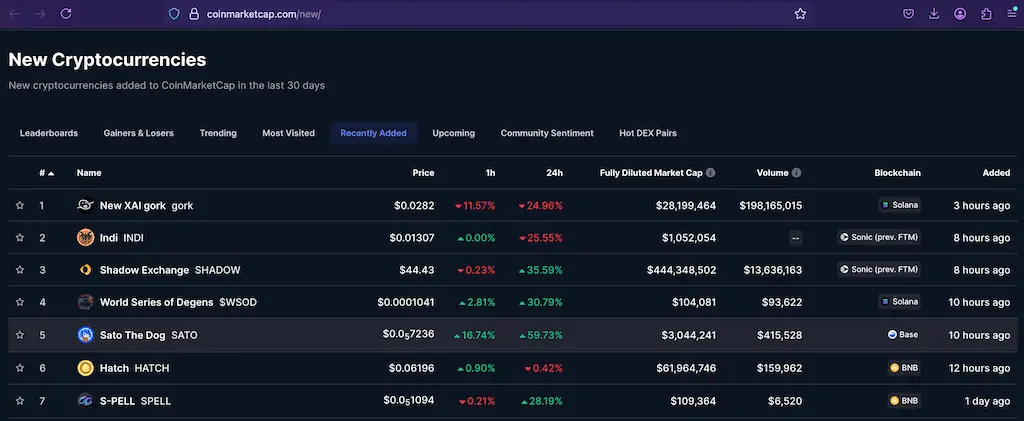Click the browser forward arrow

point(40,14)
